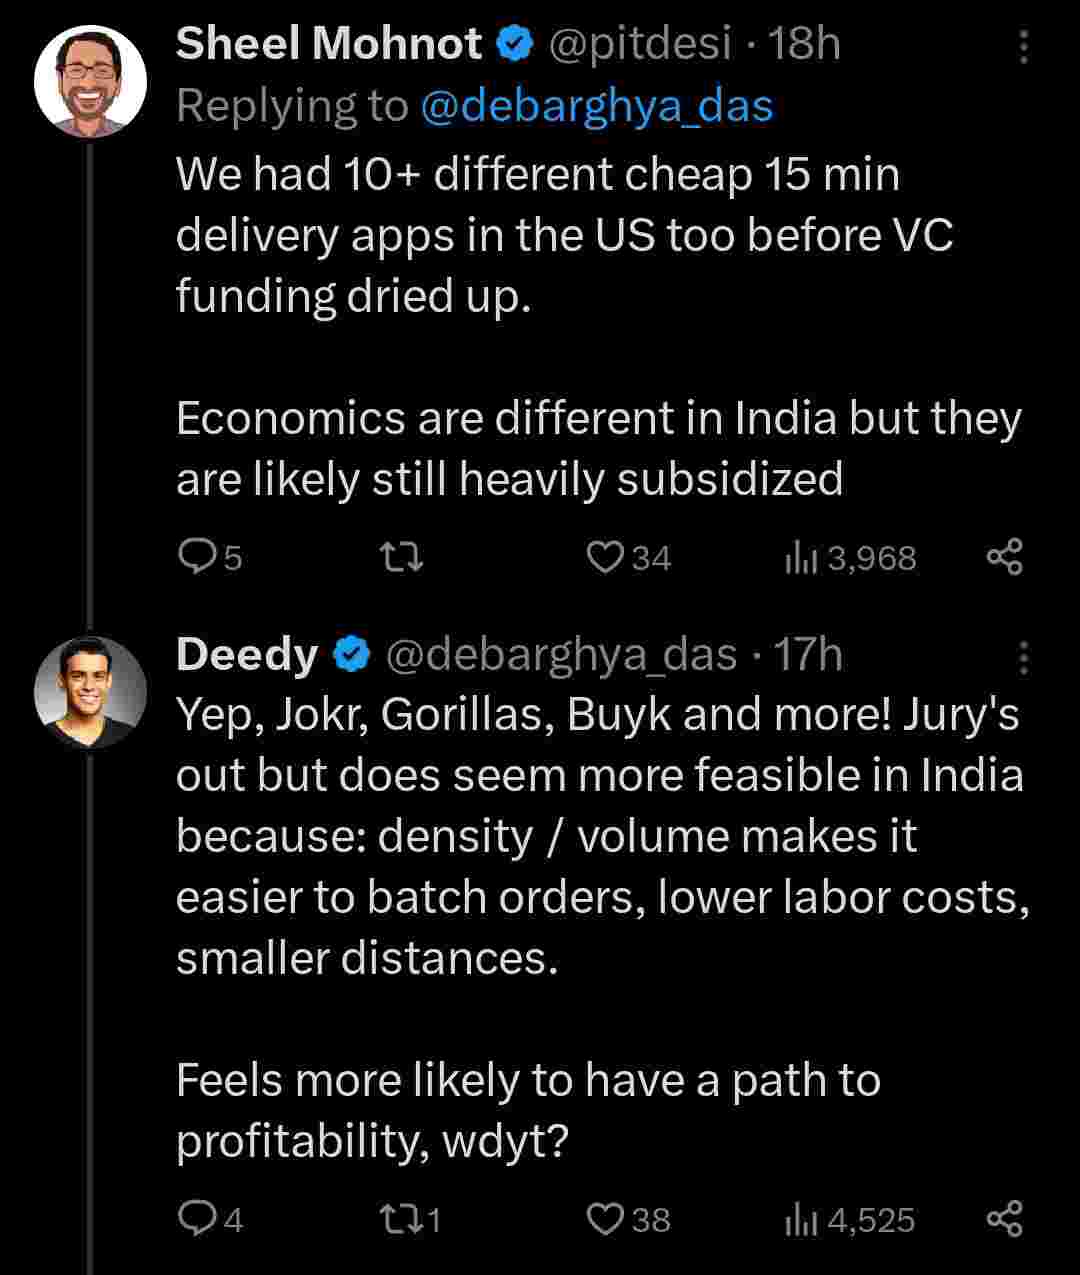The image size is (1080, 1275).
Task: Retweet Sheel Mohnot's tweet
Action: click(x=404, y=557)
